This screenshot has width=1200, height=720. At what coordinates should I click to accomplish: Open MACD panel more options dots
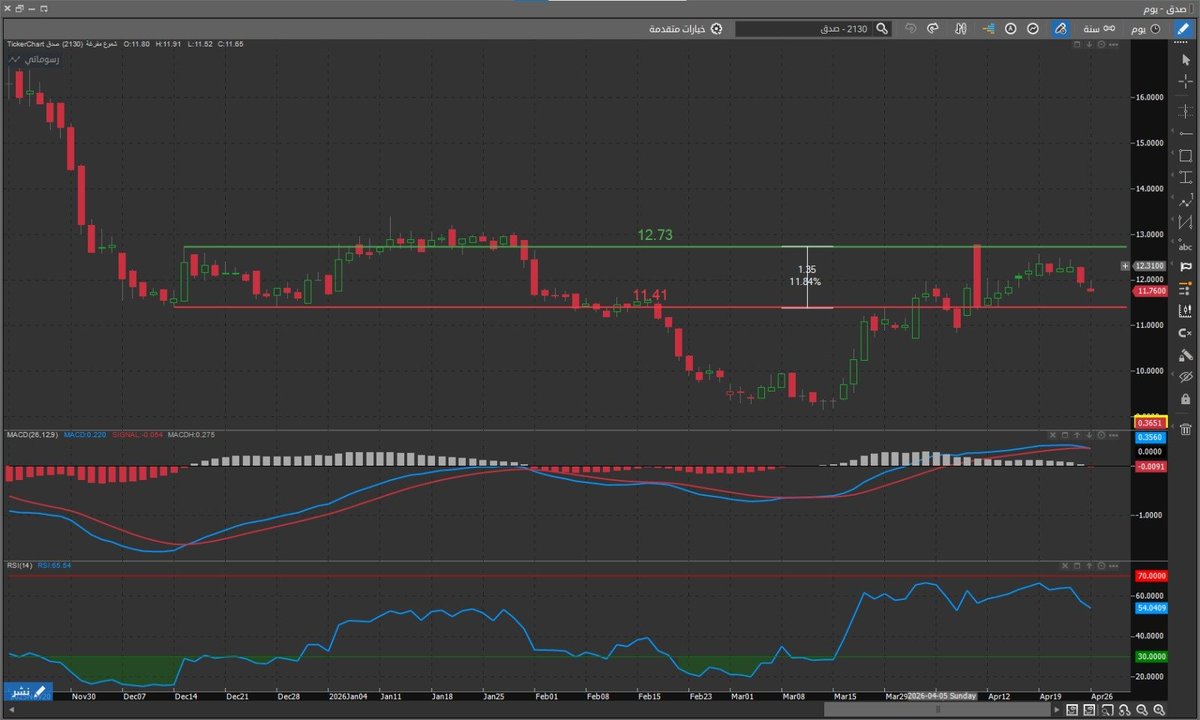(x=1114, y=435)
